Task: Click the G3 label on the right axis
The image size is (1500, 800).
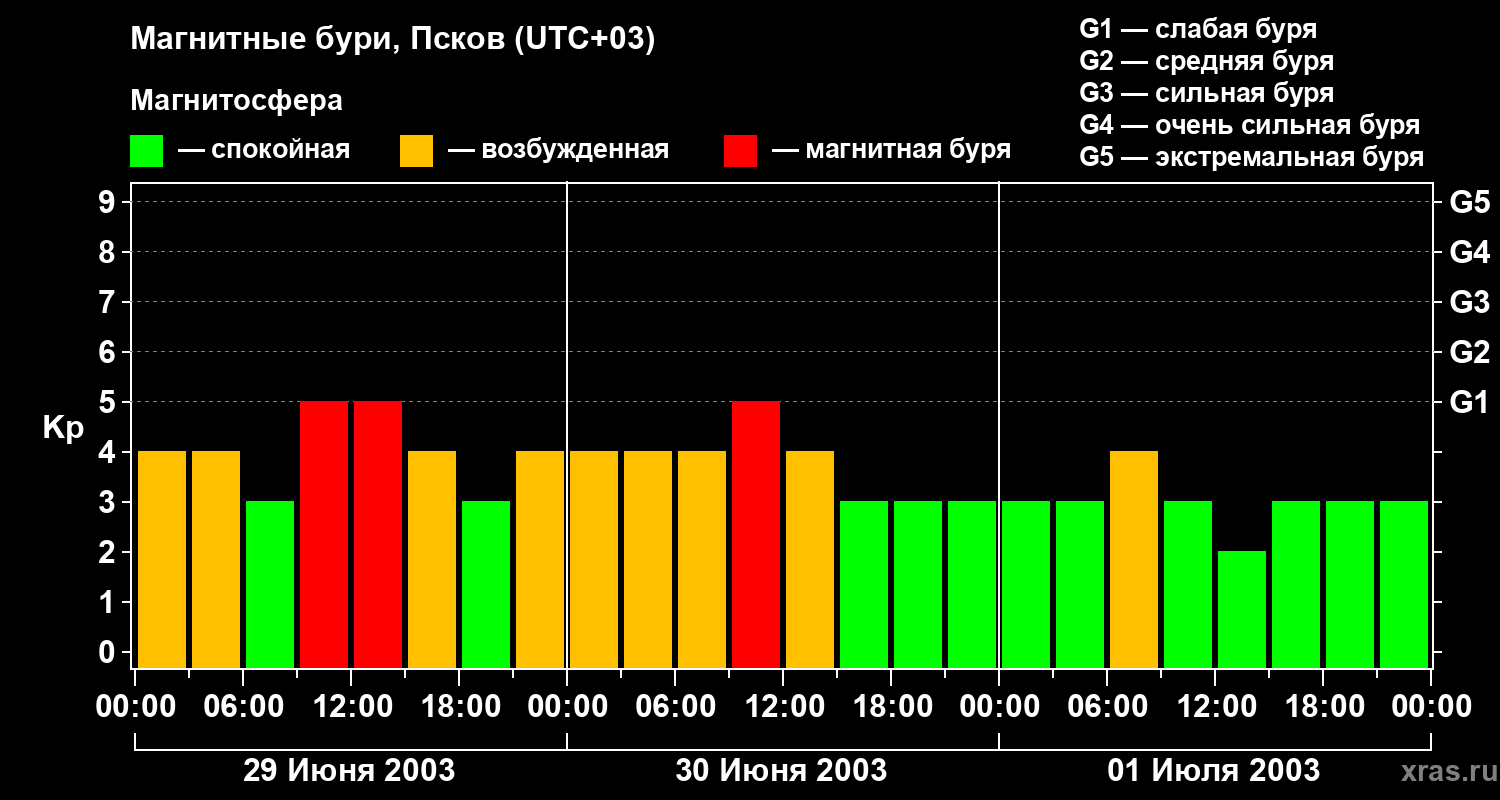Action: tap(1469, 302)
